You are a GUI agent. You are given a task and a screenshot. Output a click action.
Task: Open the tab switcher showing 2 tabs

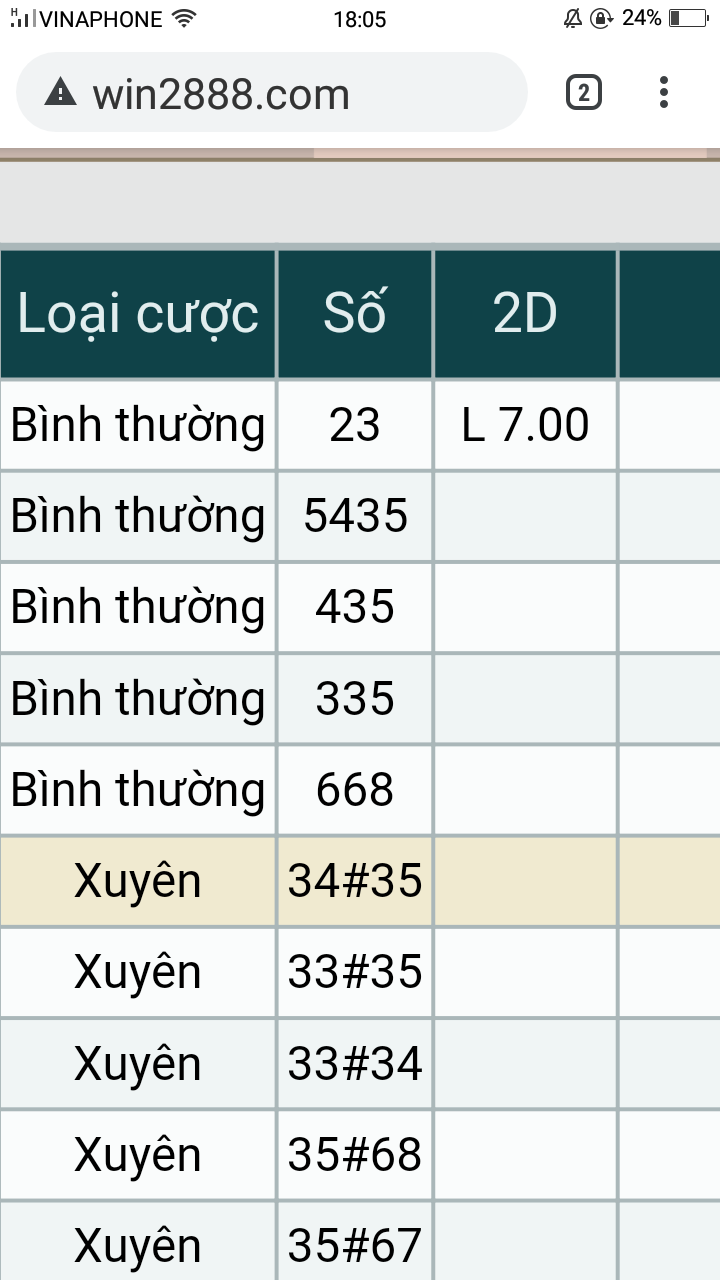click(584, 93)
